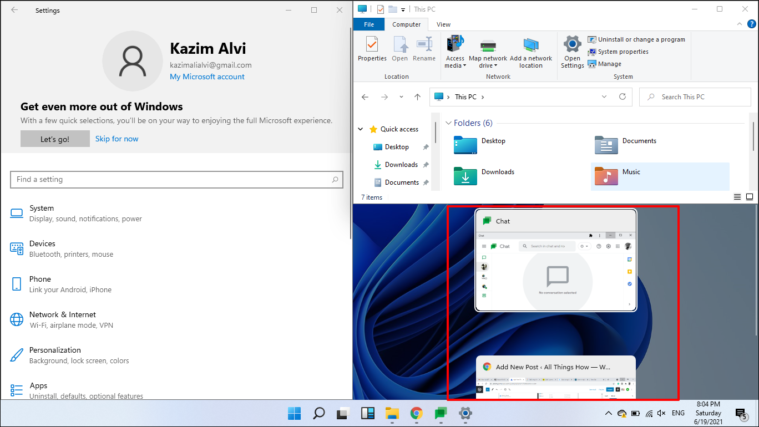Collapse the Explorer ribbon
Viewport: 759px width, 427px height.
point(739,24)
